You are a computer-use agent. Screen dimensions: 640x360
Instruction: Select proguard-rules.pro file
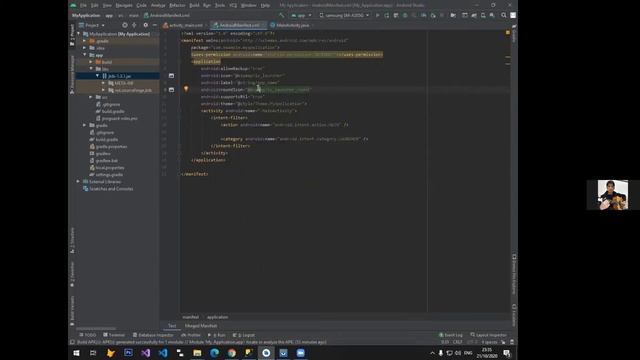pos(116,118)
